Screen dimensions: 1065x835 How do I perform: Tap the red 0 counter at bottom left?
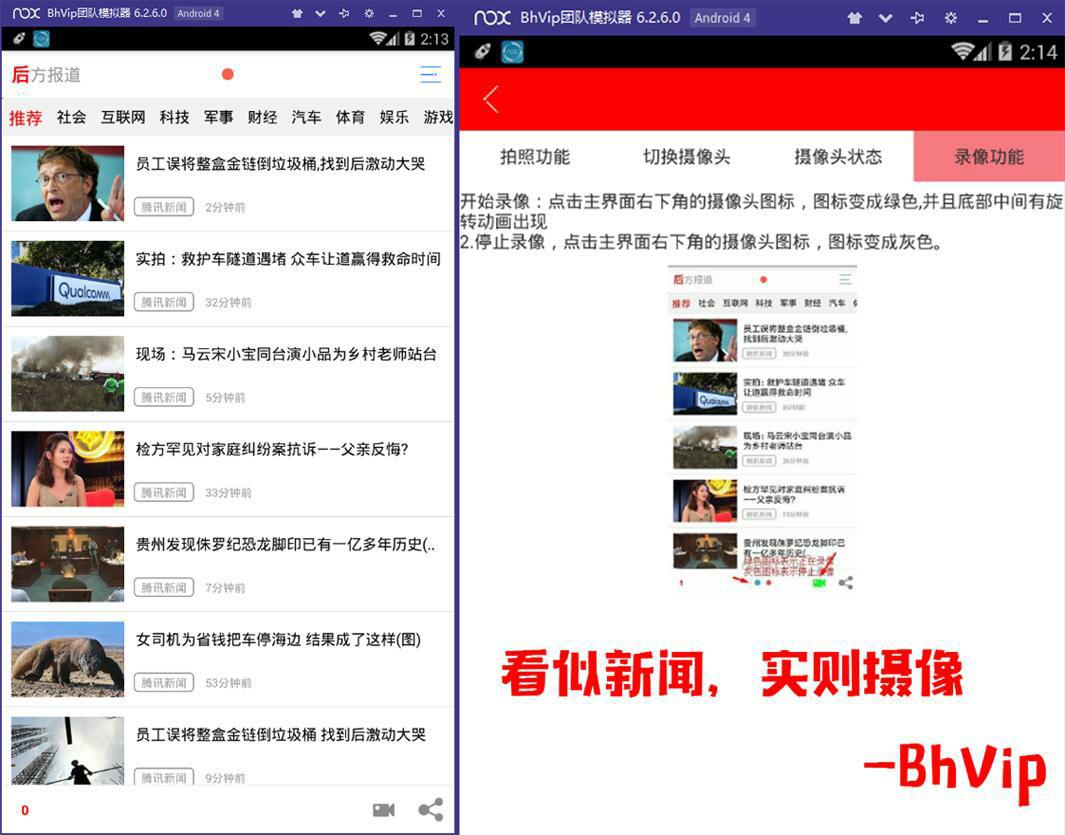25,810
